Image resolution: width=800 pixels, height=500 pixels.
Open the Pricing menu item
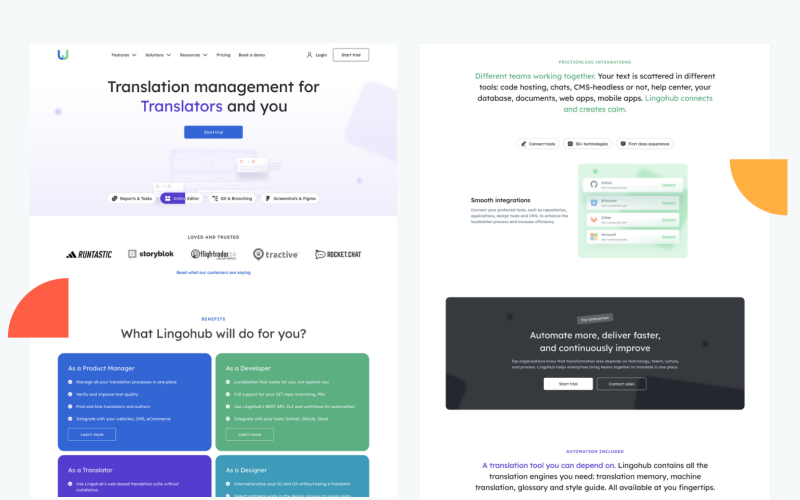223,55
